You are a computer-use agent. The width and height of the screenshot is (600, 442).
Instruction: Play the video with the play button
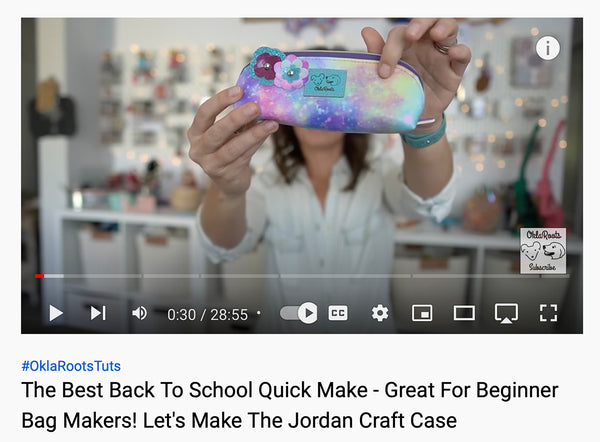(x=56, y=313)
